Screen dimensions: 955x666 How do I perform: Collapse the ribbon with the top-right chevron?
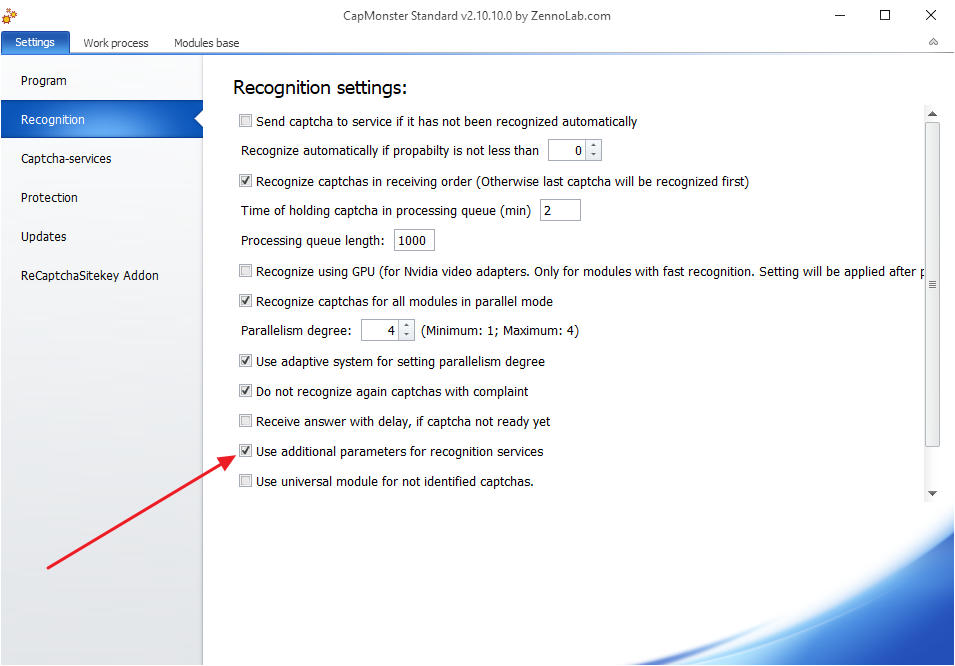pyautogui.click(x=933, y=42)
